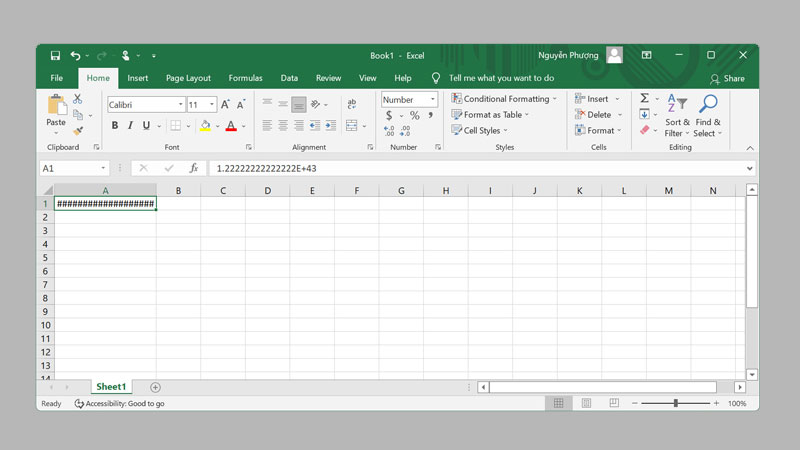Screen dimensions: 800x450
Task: Toggle Underline formatting
Action: coord(146,126)
